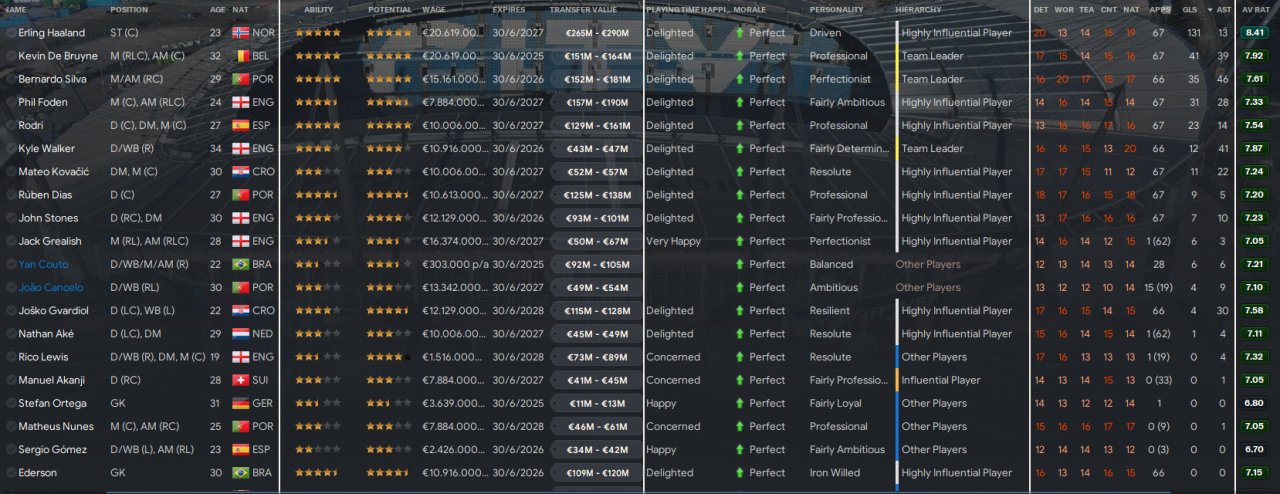
Task: Click Kevin De Bruyne's Belgium flag icon
Action: click(x=239, y=56)
